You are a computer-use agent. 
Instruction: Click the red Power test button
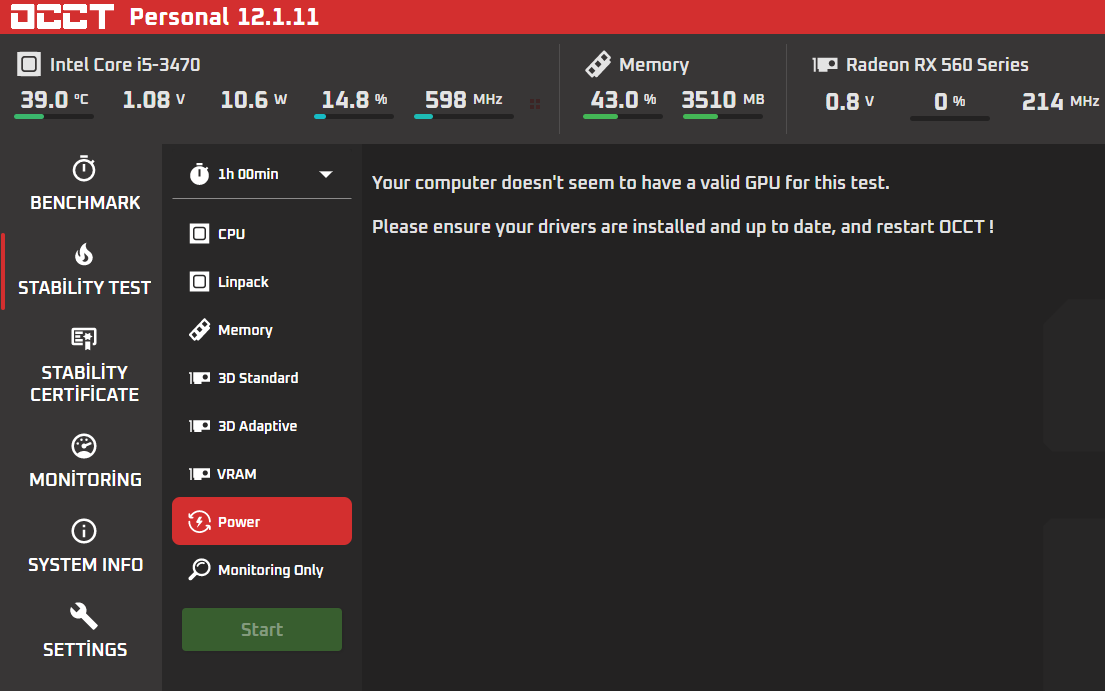[261, 521]
